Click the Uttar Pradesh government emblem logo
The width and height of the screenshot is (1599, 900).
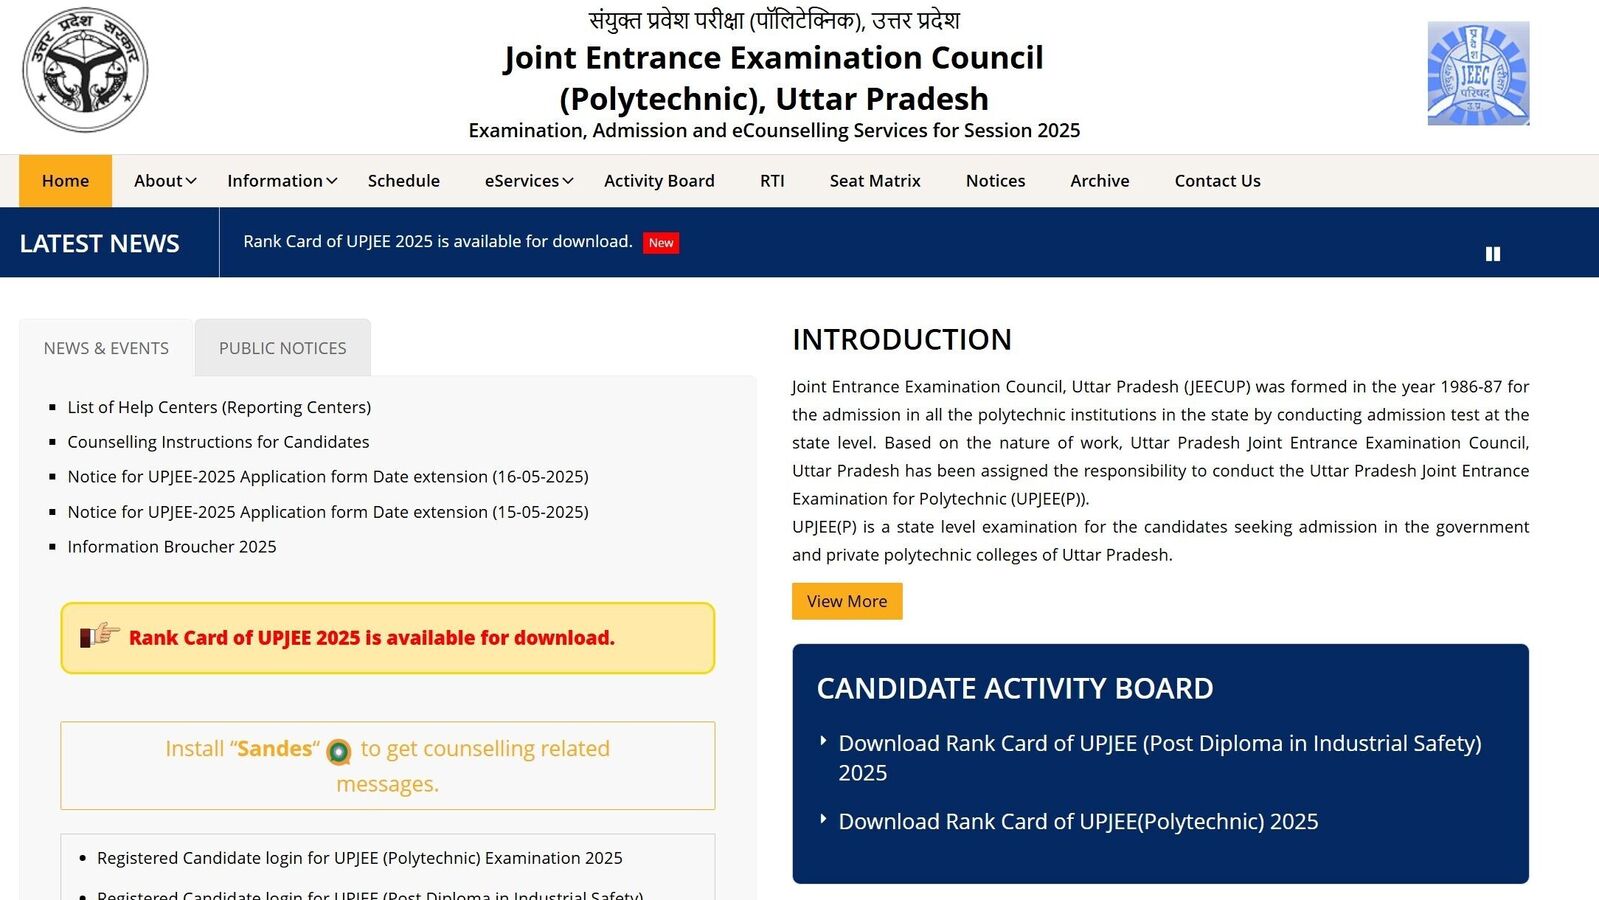(85, 70)
